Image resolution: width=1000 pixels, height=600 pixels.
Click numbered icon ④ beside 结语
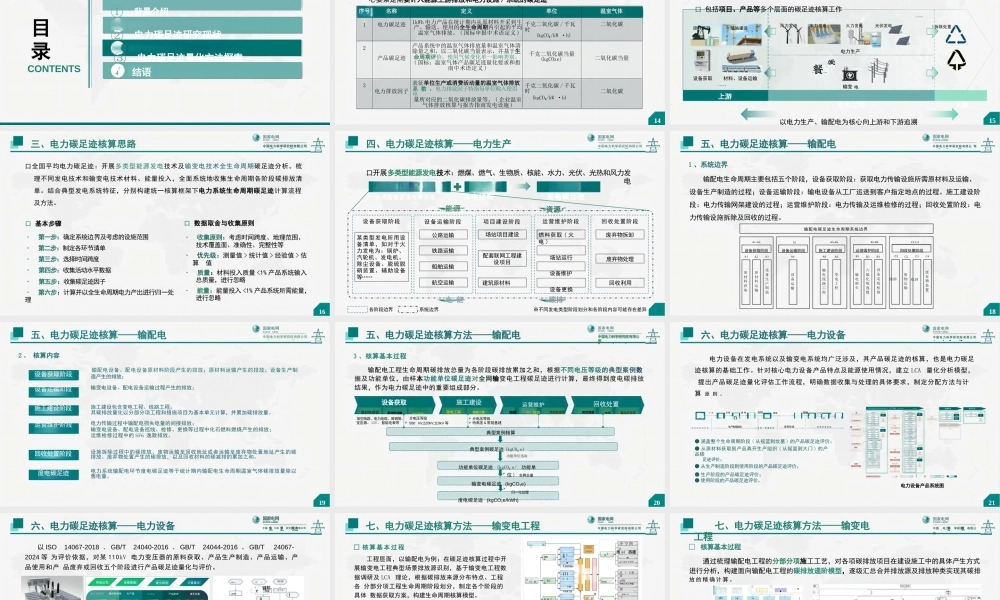click(117, 70)
